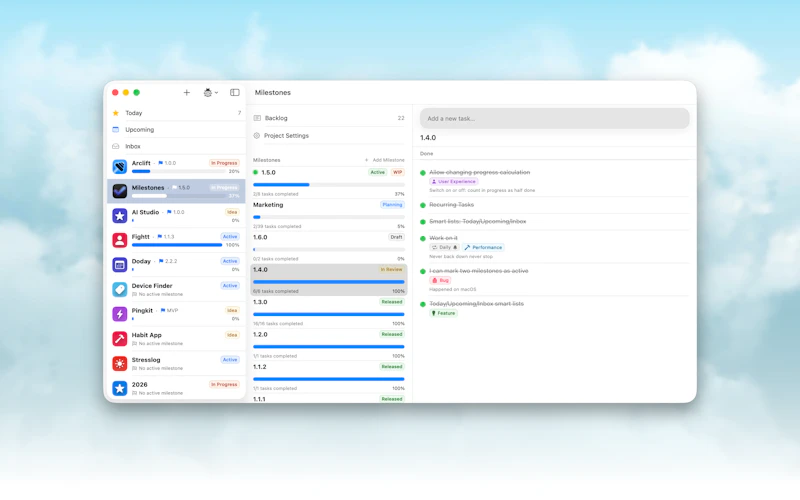The image size is (800, 500).
Task: Click the Done section header
Action: [x=427, y=154]
